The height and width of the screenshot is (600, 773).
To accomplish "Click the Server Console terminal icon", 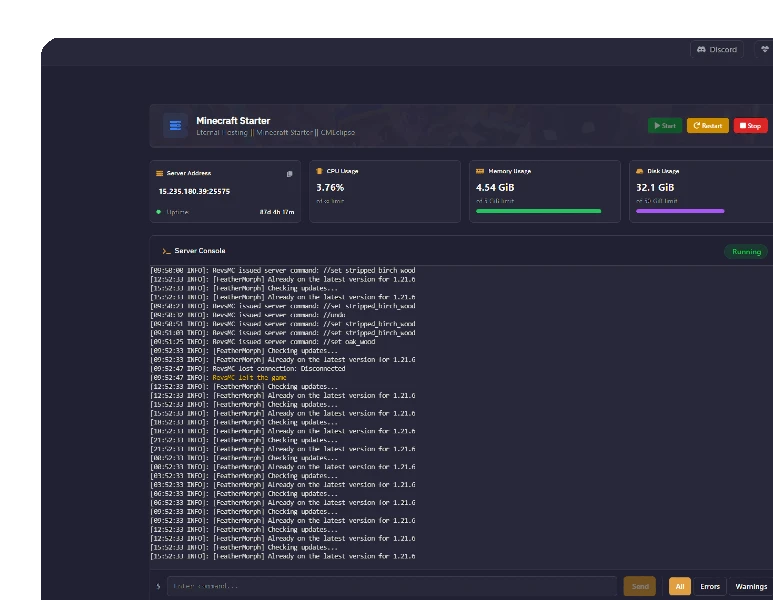I will pyautogui.click(x=166, y=251).
